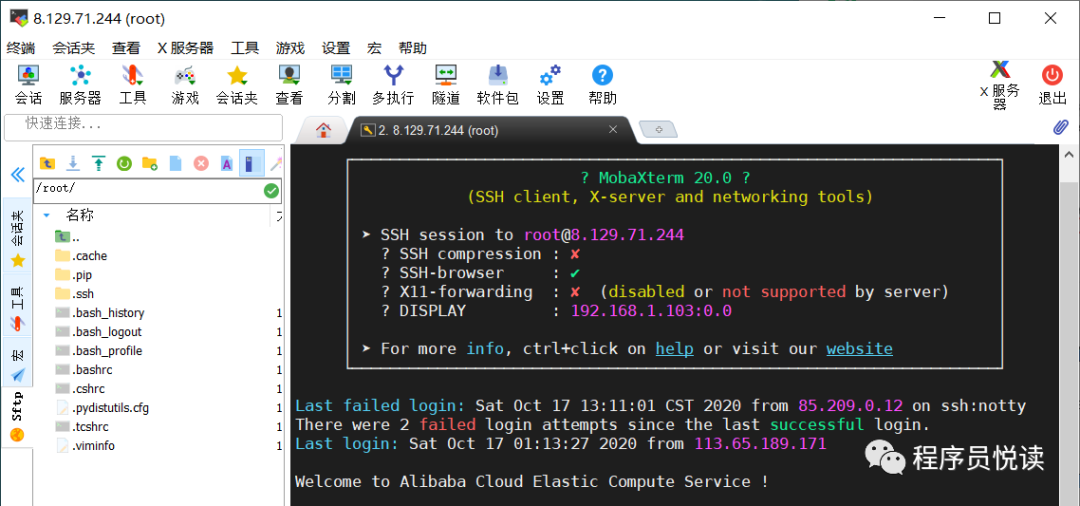Go to parent folder in SFTP toolbar
Image resolution: width=1080 pixels, height=506 pixels.
(x=47, y=163)
